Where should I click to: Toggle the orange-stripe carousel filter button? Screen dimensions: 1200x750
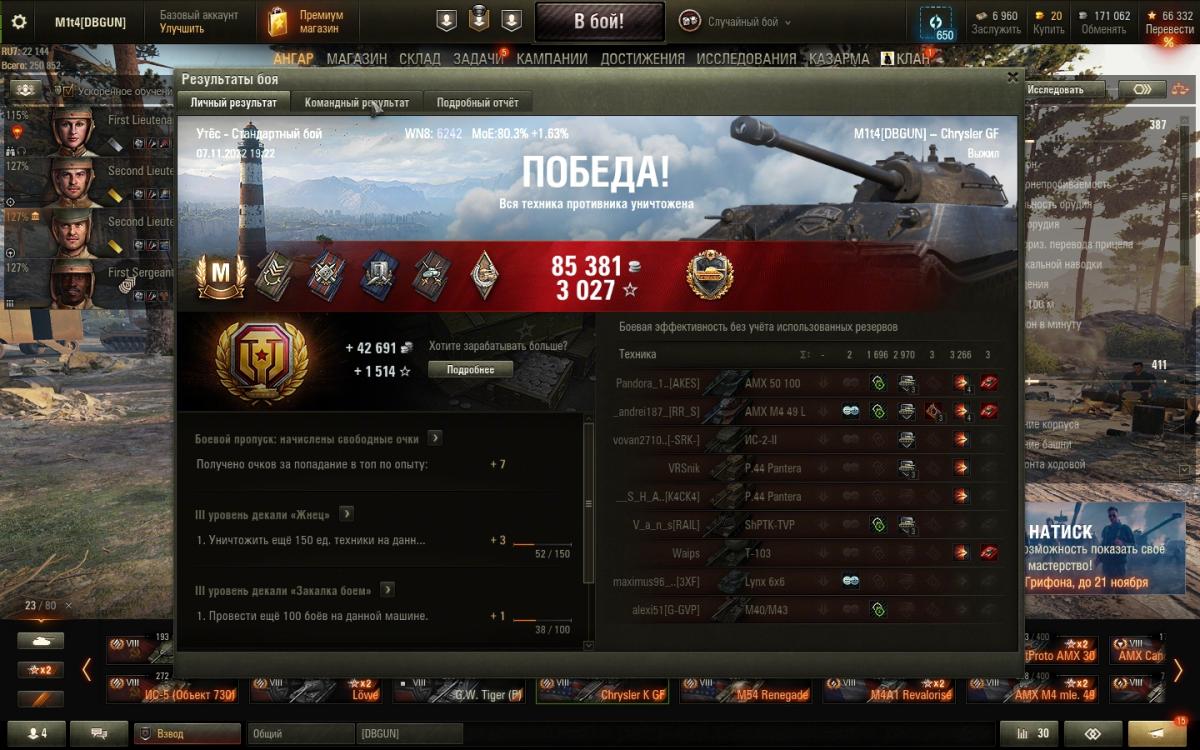(40, 699)
